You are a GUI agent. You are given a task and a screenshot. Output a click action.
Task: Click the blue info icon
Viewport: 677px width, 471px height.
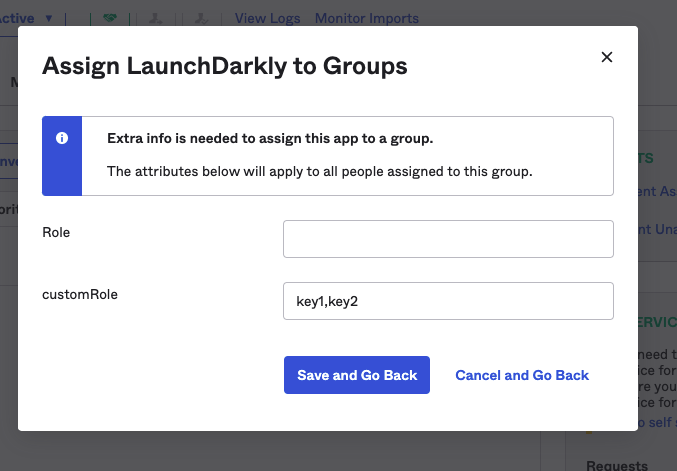(62, 138)
